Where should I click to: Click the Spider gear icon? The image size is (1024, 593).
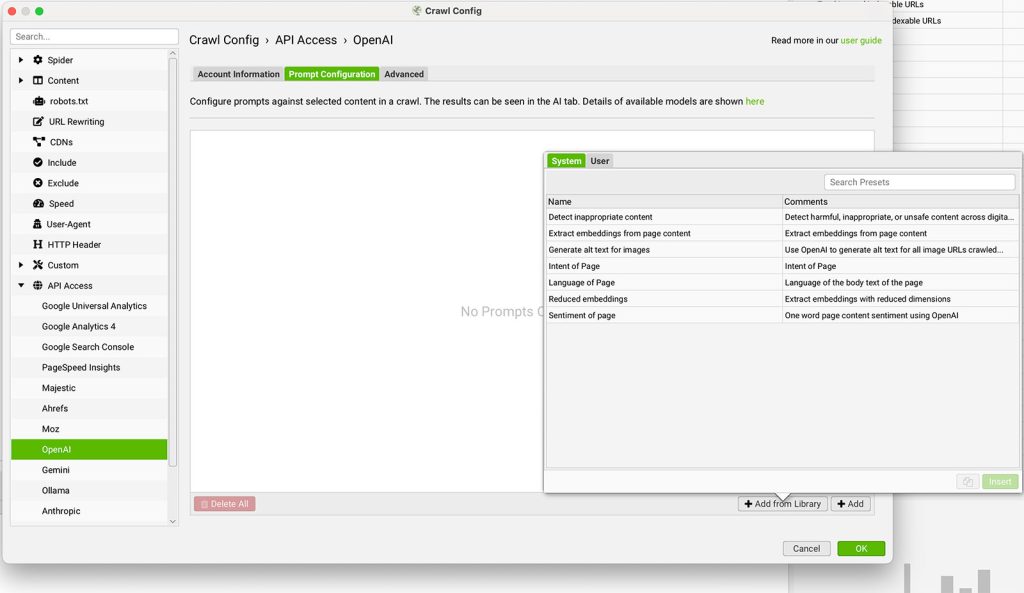pyautogui.click(x=38, y=59)
